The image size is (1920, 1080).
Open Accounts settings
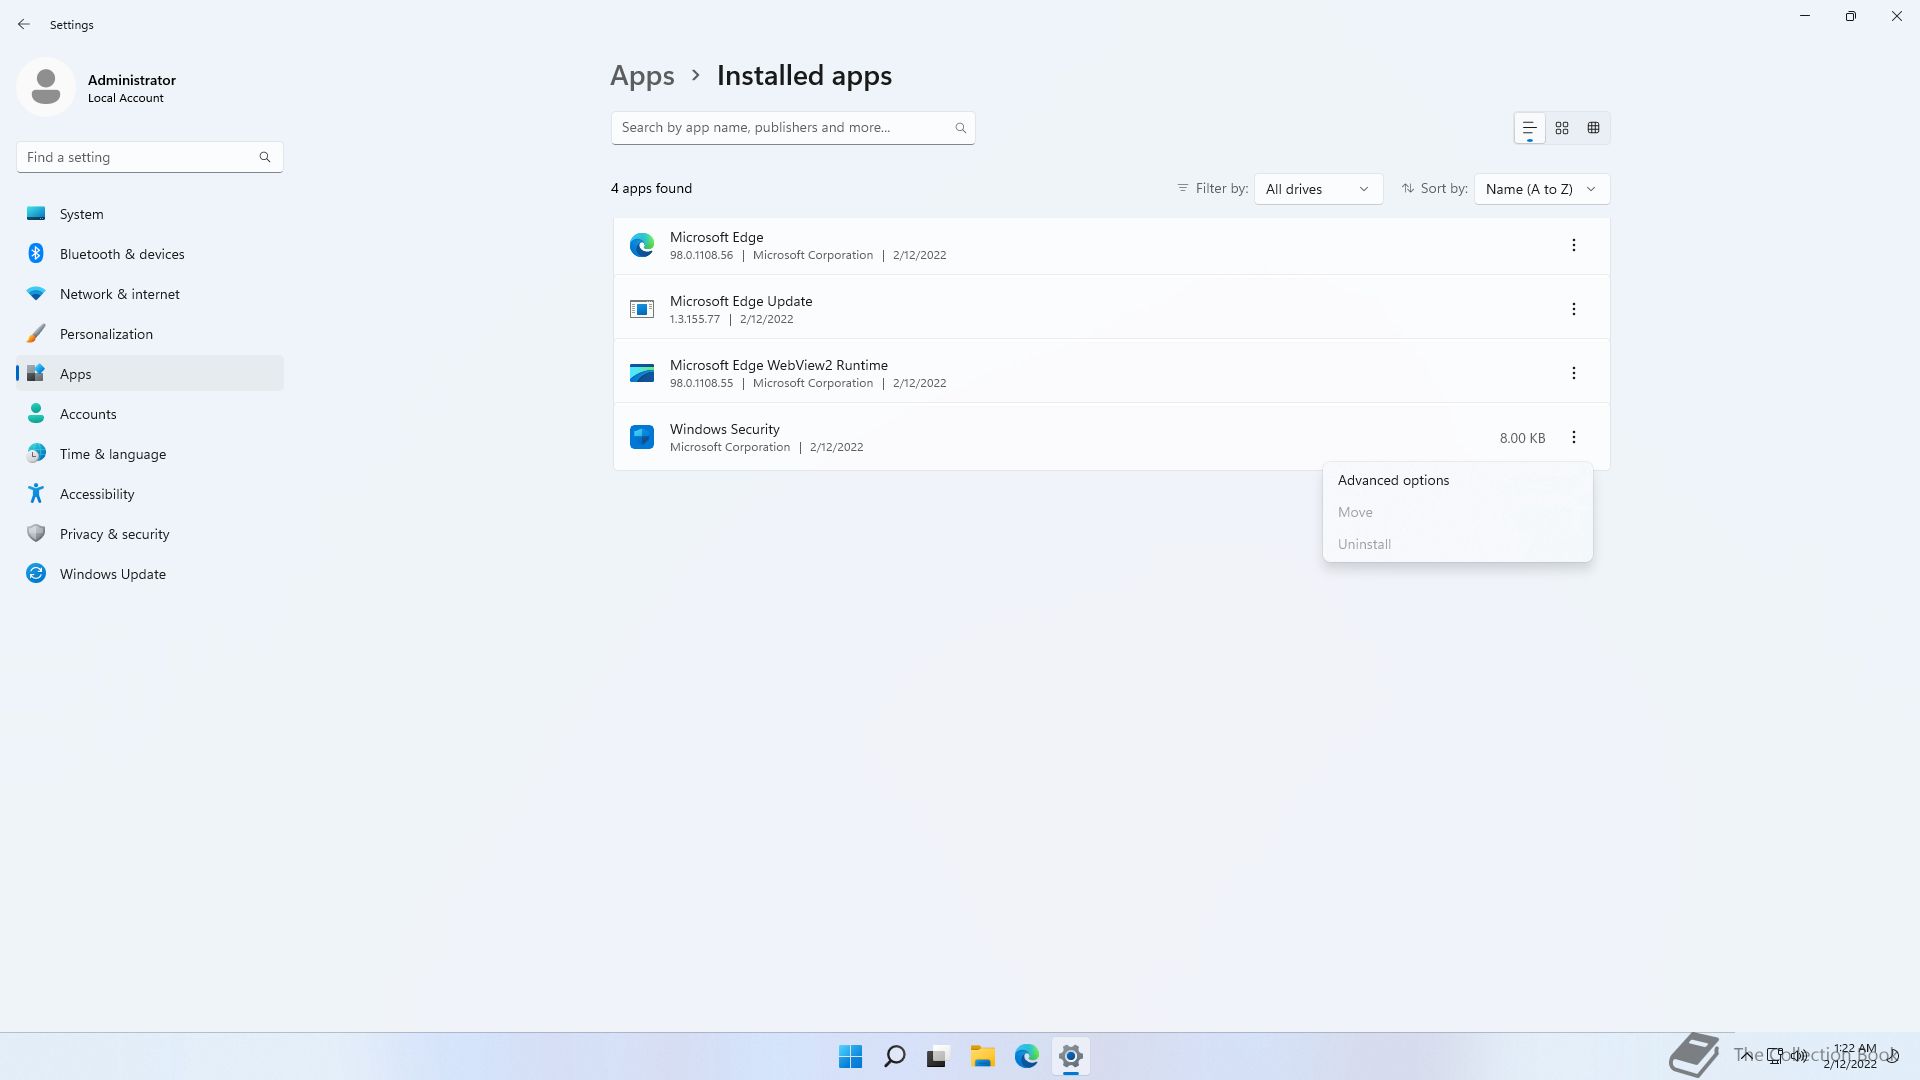[150, 414]
